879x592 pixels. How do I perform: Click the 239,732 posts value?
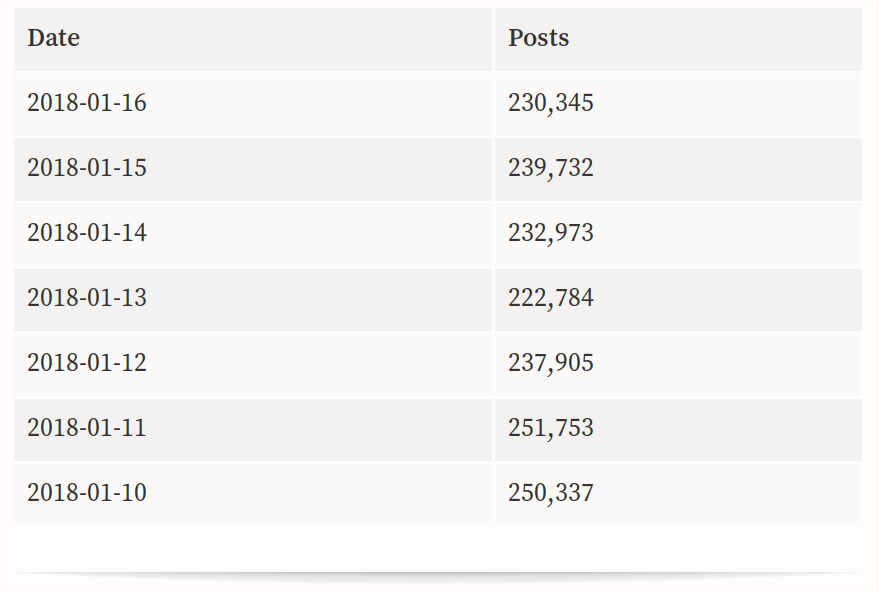(x=550, y=168)
